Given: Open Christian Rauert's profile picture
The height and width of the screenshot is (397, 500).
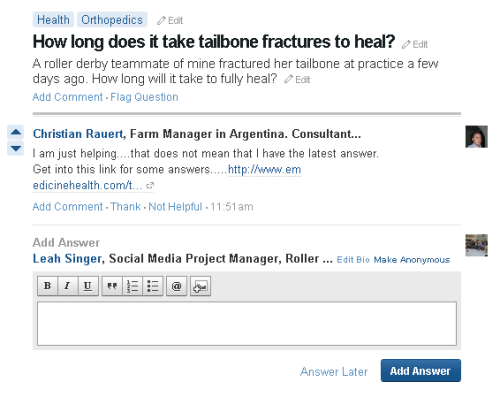Looking at the screenshot, I should click(x=477, y=137).
